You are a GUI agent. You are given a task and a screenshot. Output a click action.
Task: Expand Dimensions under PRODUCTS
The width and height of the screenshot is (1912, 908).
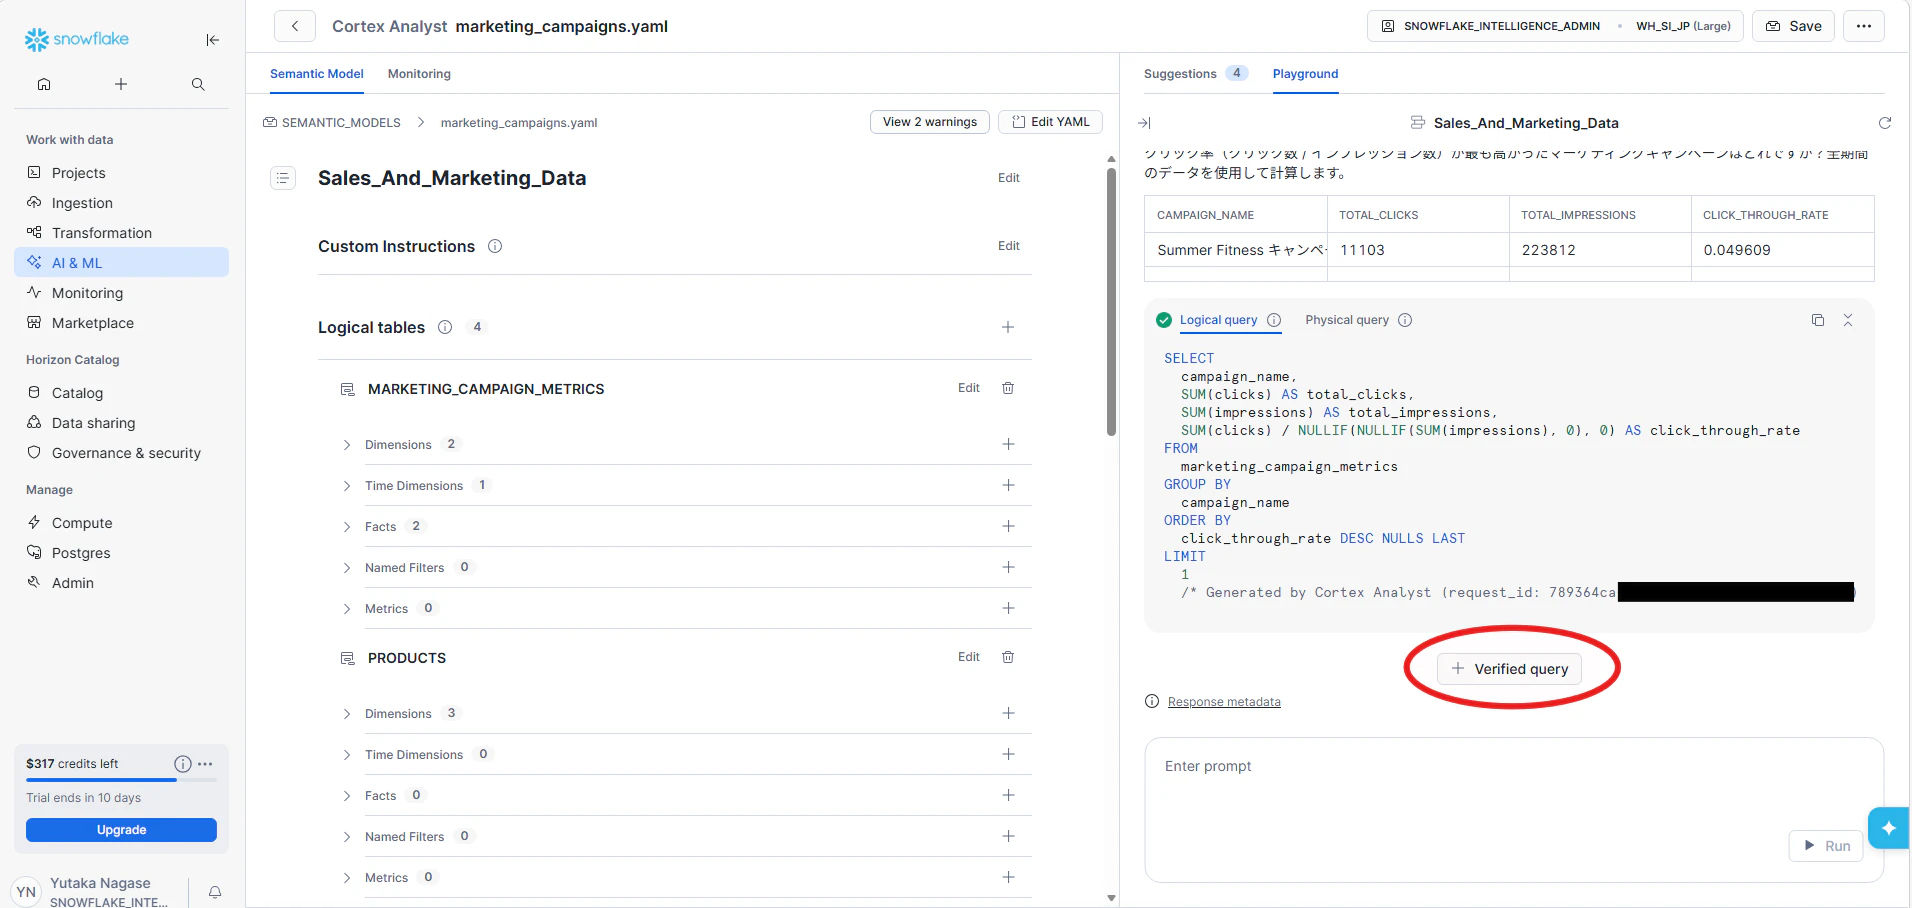point(347,714)
